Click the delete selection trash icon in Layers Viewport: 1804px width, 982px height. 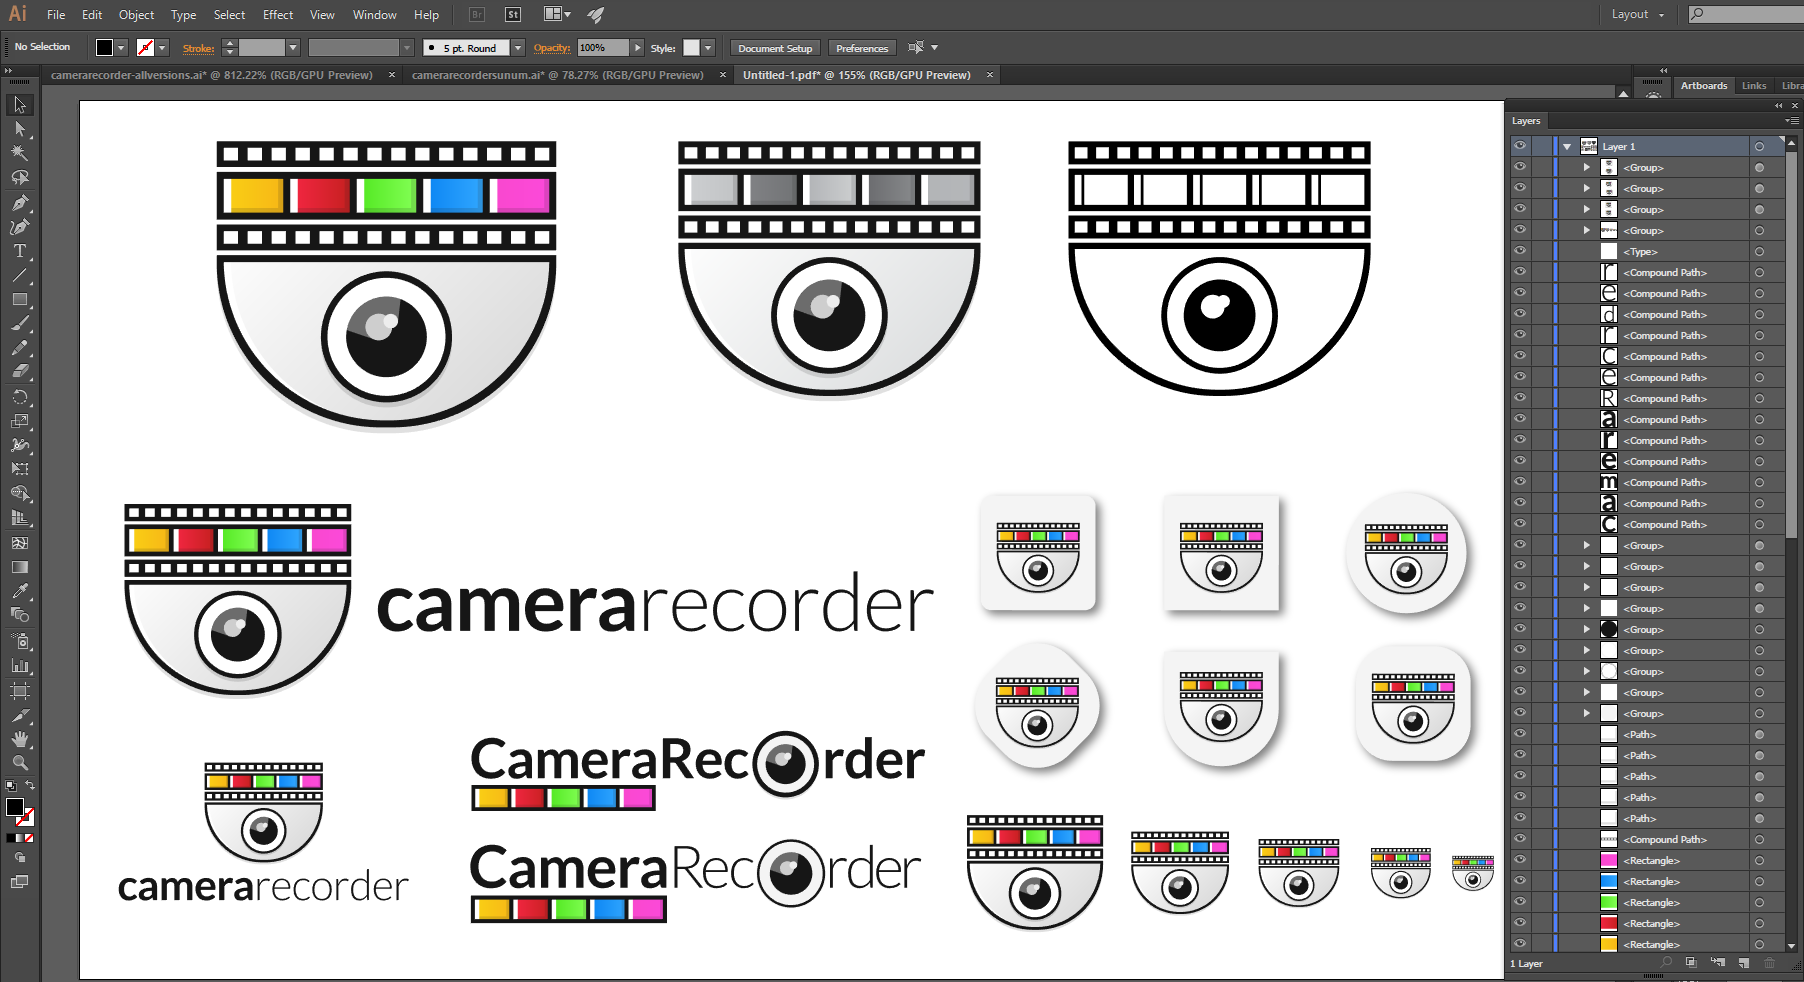[1769, 963]
